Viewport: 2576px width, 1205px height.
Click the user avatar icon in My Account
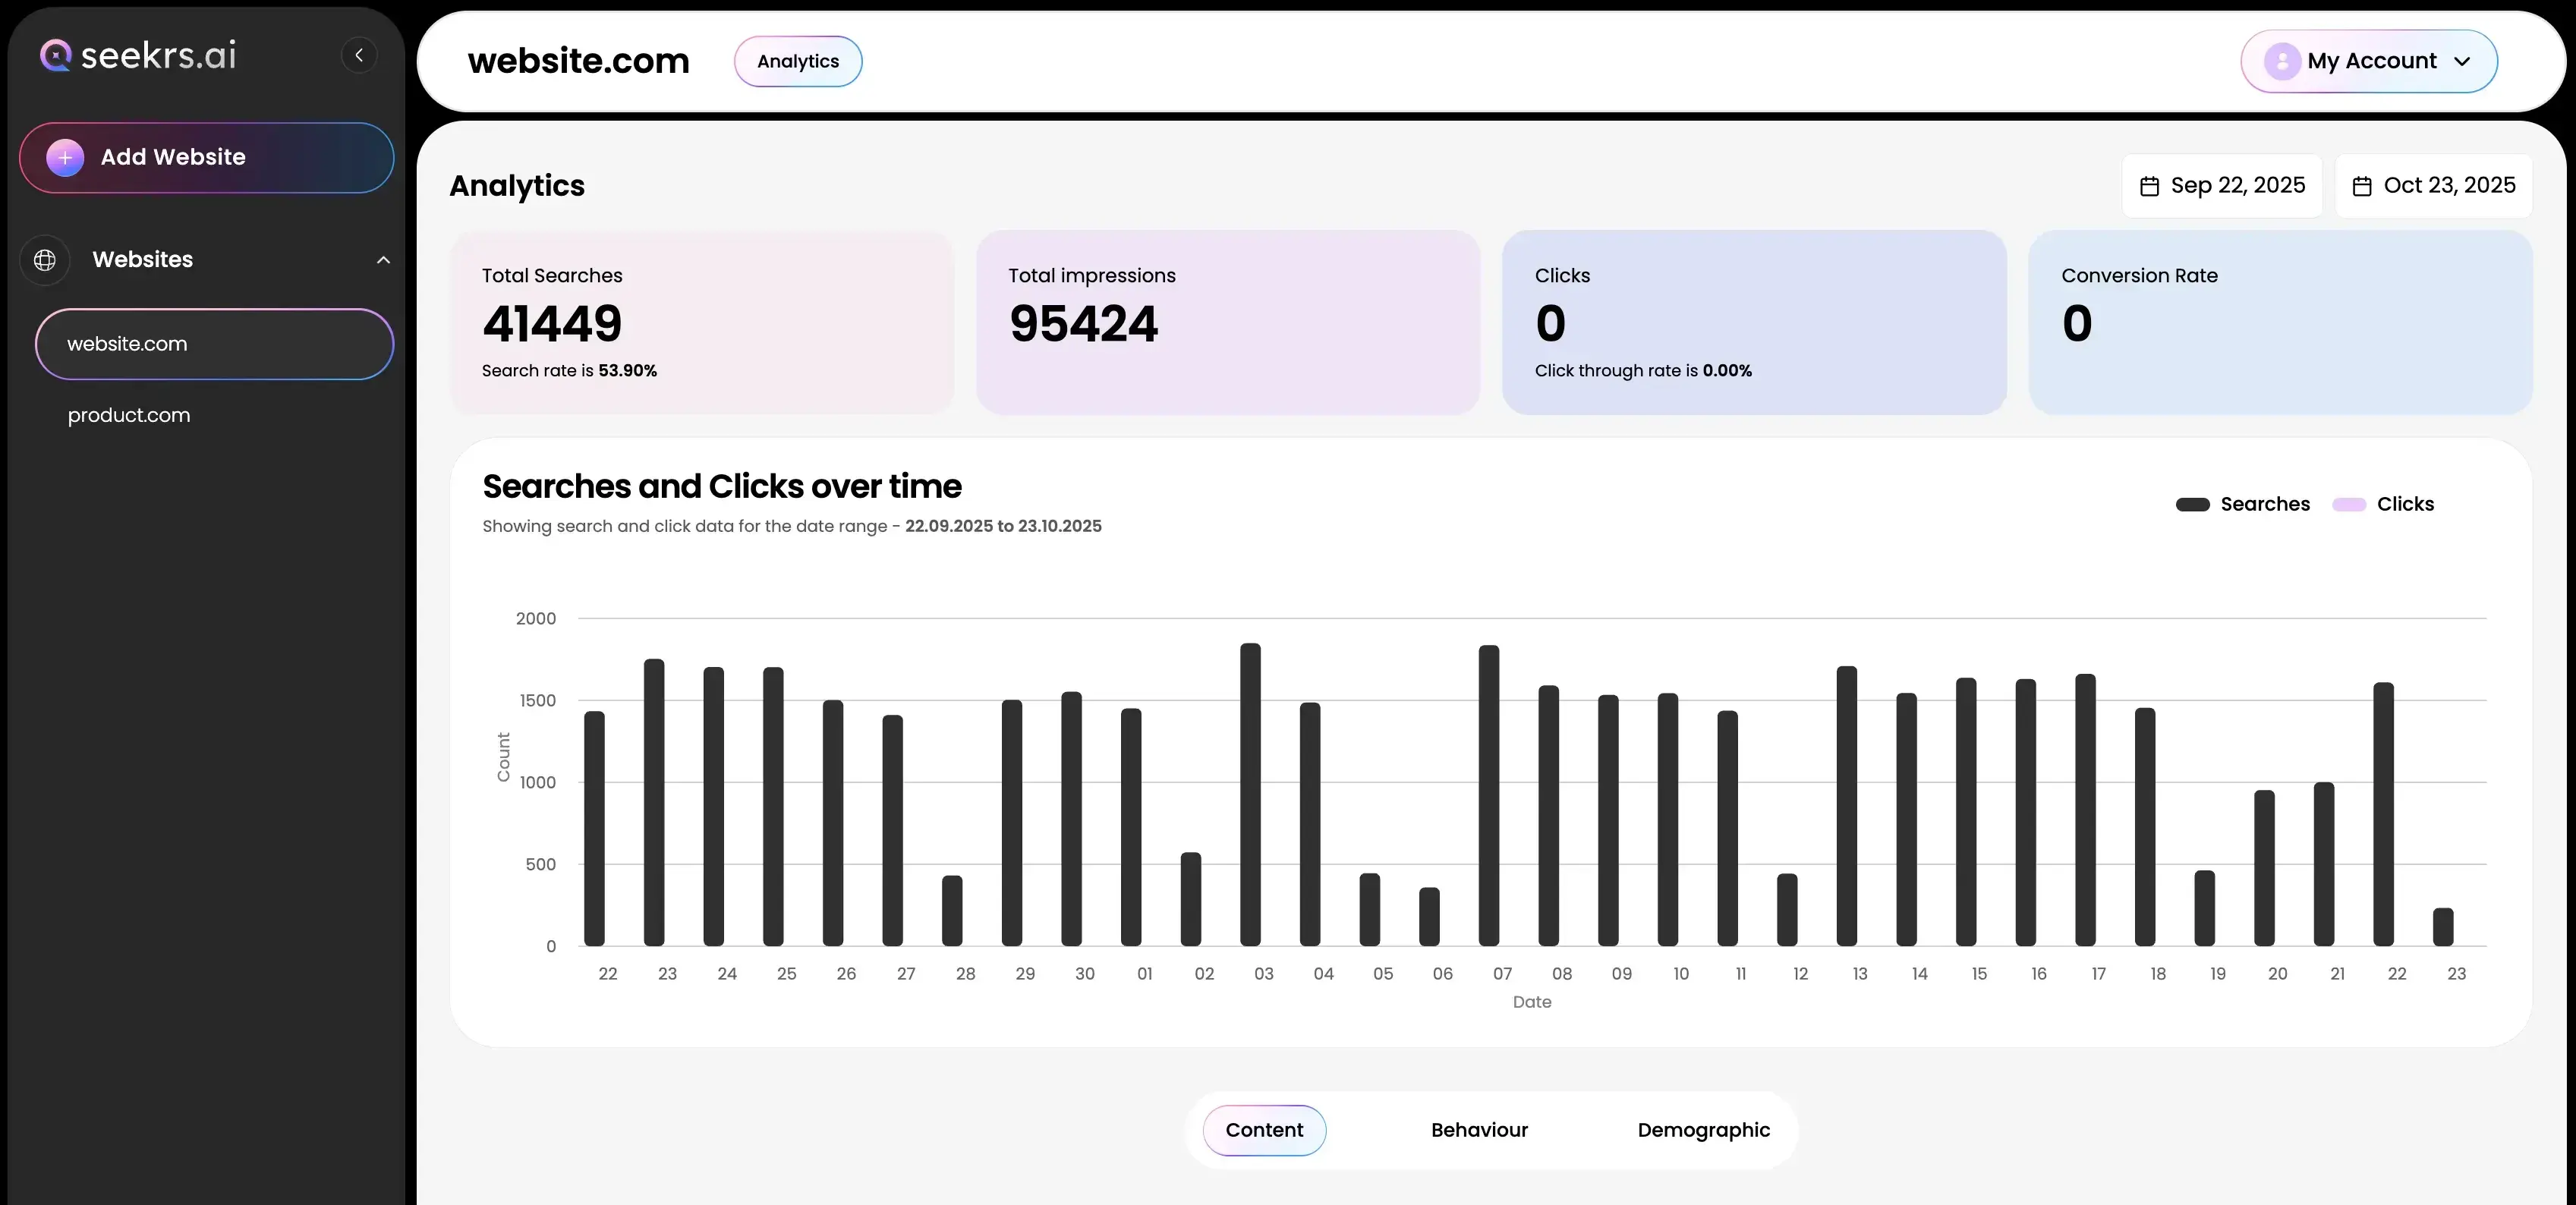pyautogui.click(x=2283, y=61)
